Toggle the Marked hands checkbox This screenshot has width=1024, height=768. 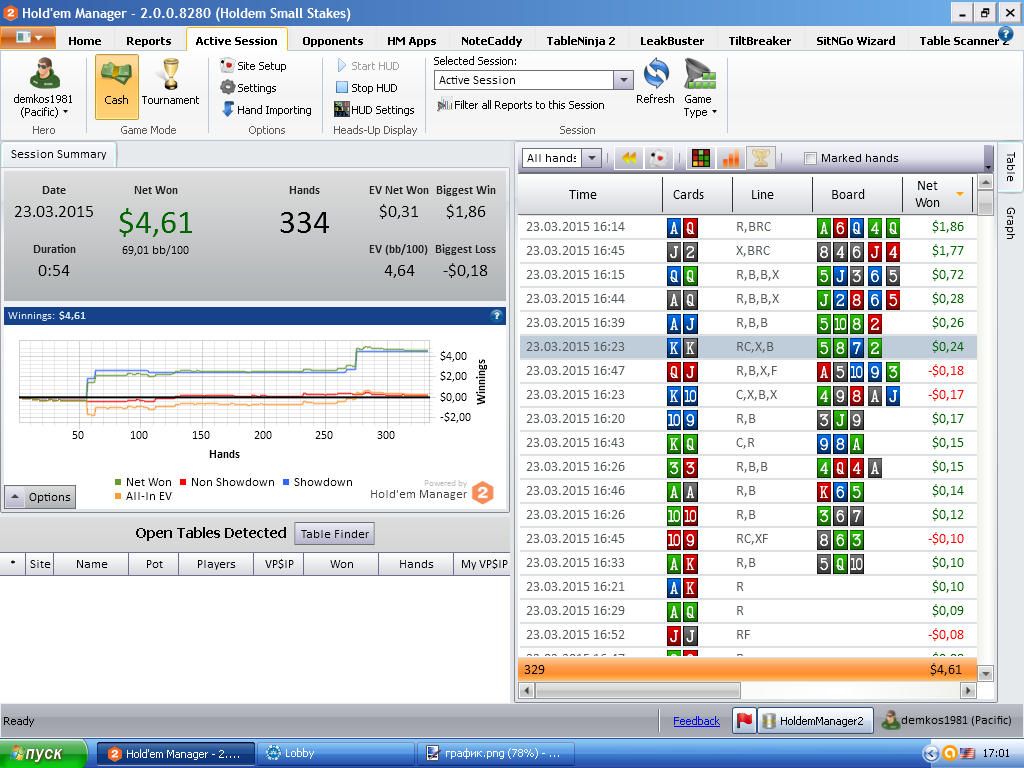coord(810,158)
